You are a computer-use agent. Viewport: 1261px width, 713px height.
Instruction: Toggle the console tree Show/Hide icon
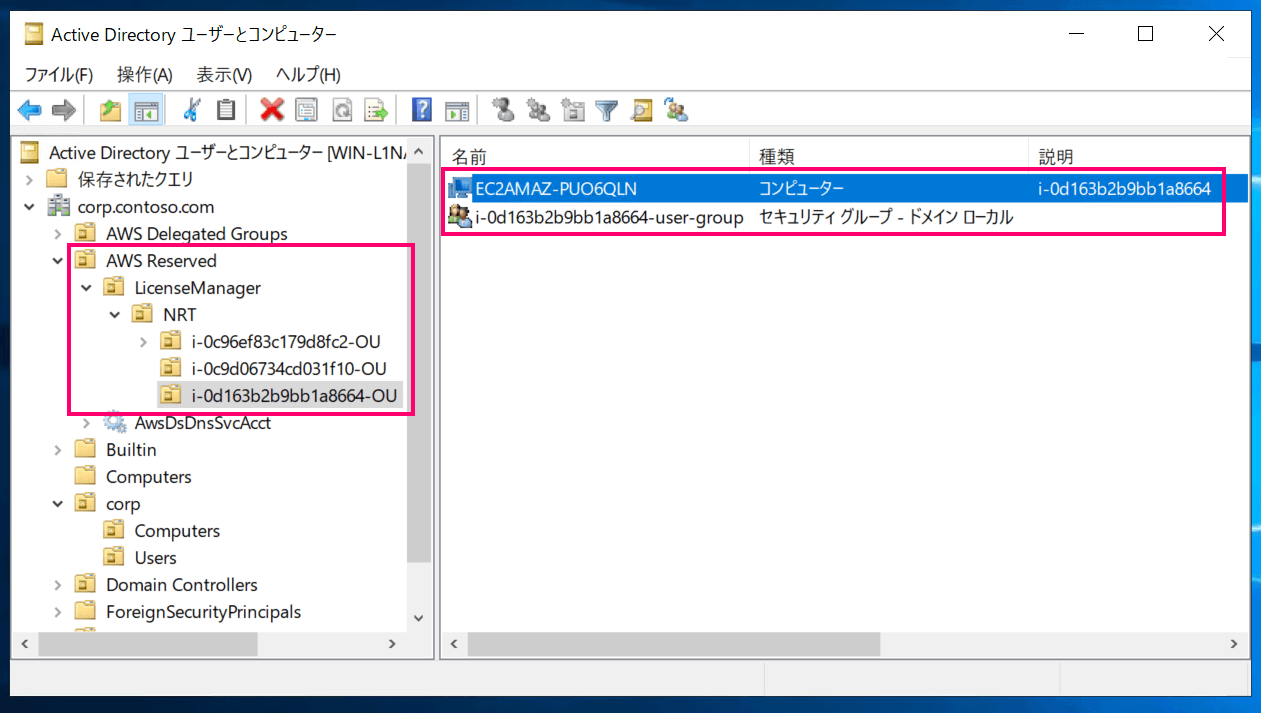tap(146, 110)
